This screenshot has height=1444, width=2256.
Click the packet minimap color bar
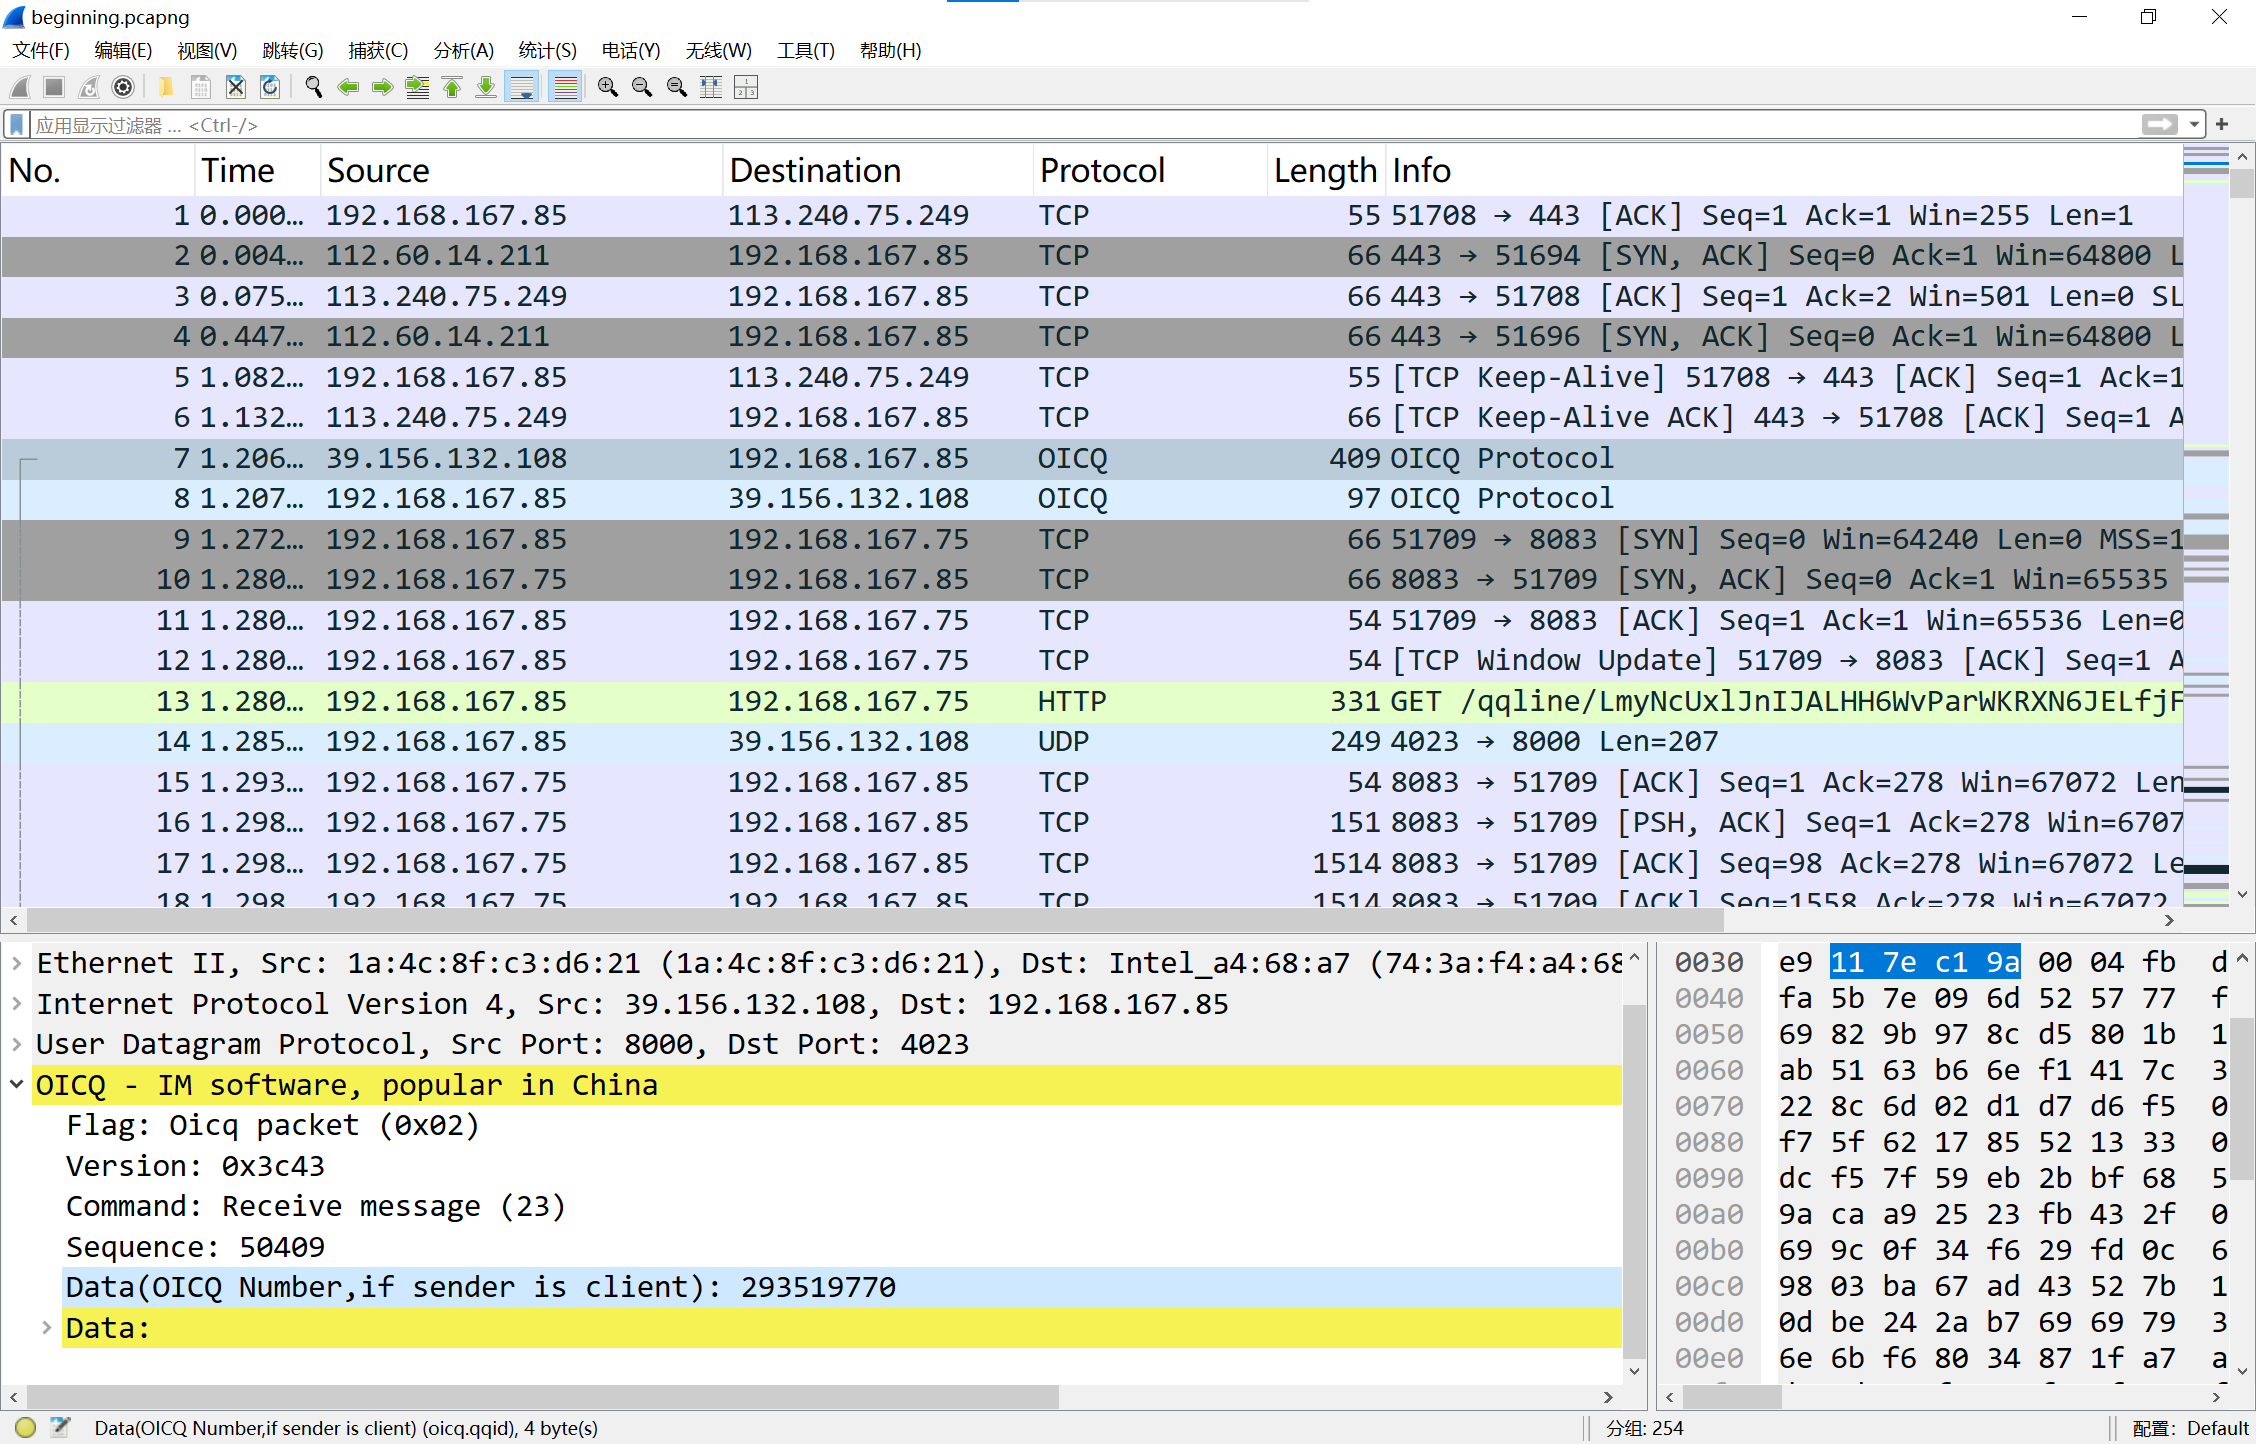click(2206, 525)
